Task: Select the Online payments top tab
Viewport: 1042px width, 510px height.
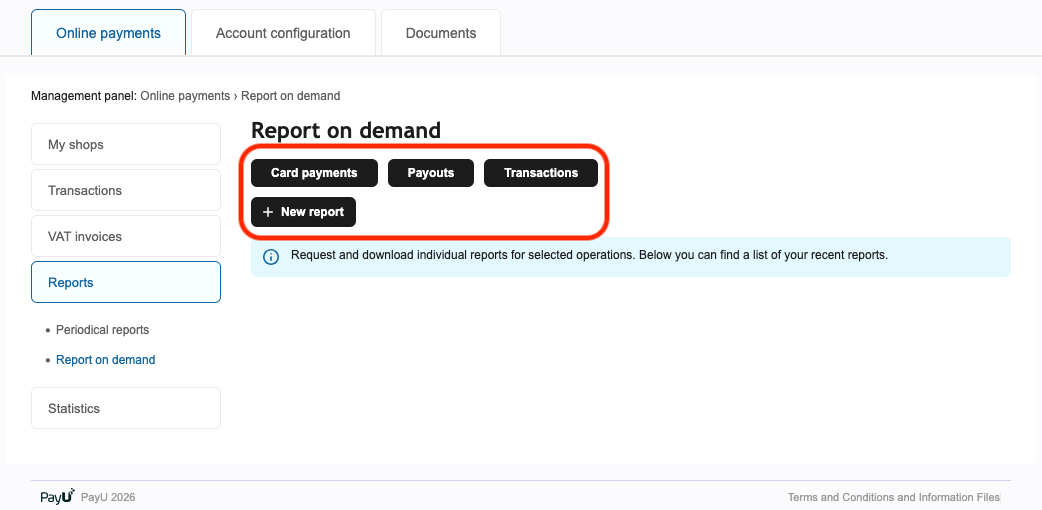Action: 108,33
